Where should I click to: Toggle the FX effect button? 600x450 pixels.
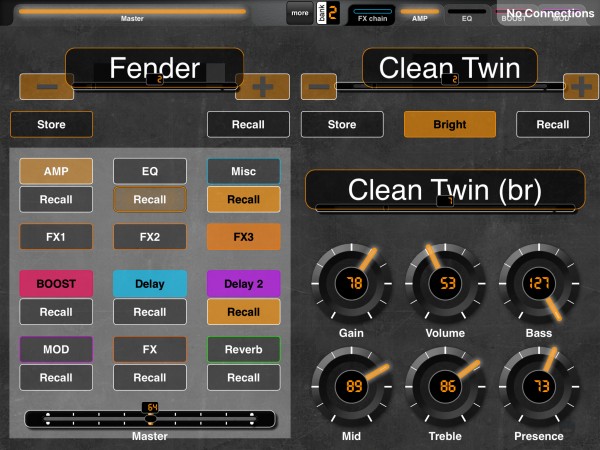pyautogui.click(x=150, y=349)
